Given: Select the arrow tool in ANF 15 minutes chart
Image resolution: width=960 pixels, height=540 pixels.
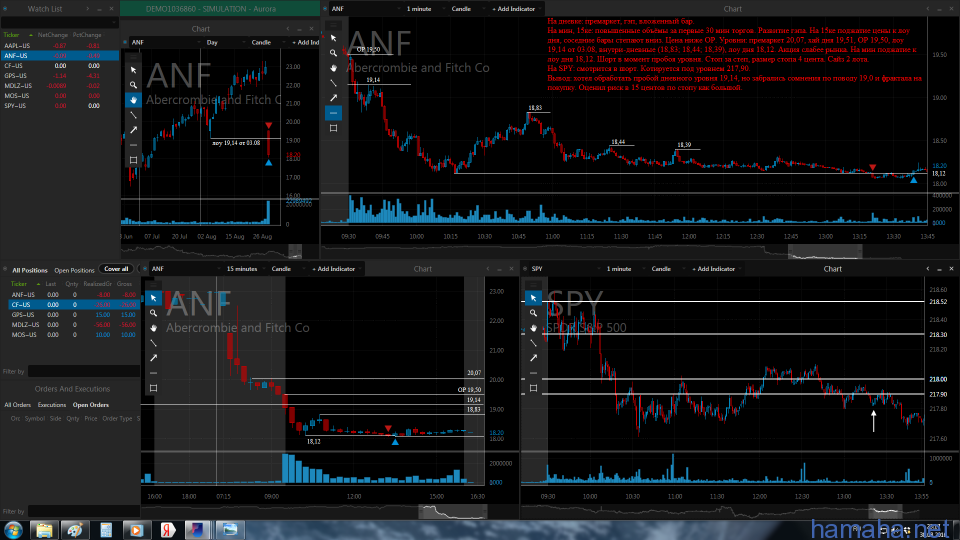Looking at the screenshot, I should (153, 358).
